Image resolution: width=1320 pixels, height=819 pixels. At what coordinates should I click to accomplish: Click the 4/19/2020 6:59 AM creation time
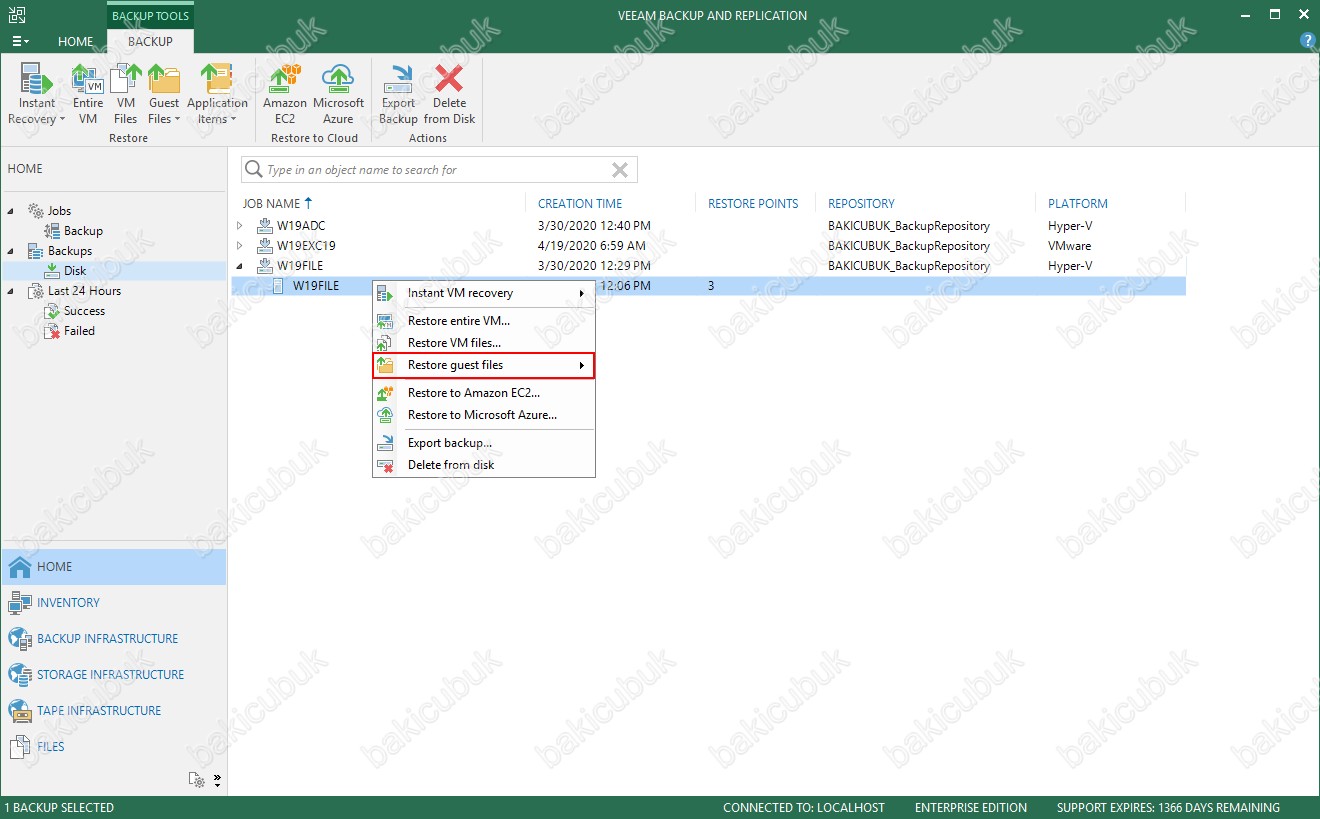pyautogui.click(x=592, y=246)
